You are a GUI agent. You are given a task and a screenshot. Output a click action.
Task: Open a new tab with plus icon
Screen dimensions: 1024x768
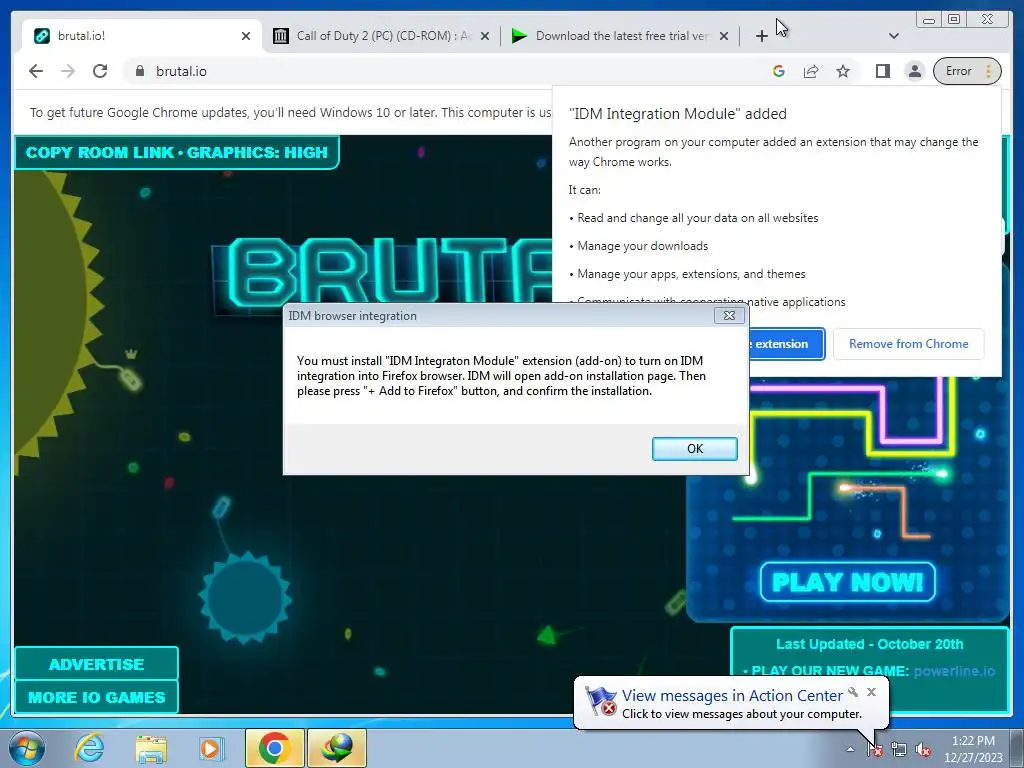tap(761, 36)
